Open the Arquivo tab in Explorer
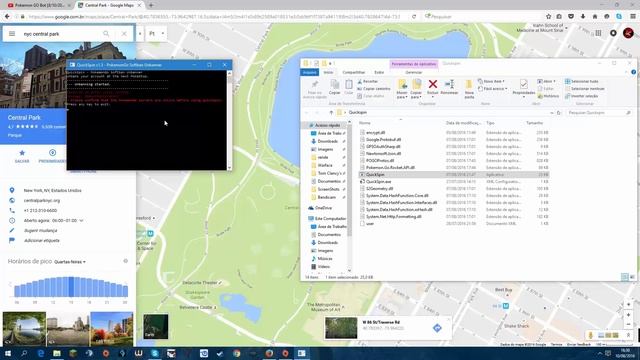Viewport: 640px width, 360px height. 309,72
